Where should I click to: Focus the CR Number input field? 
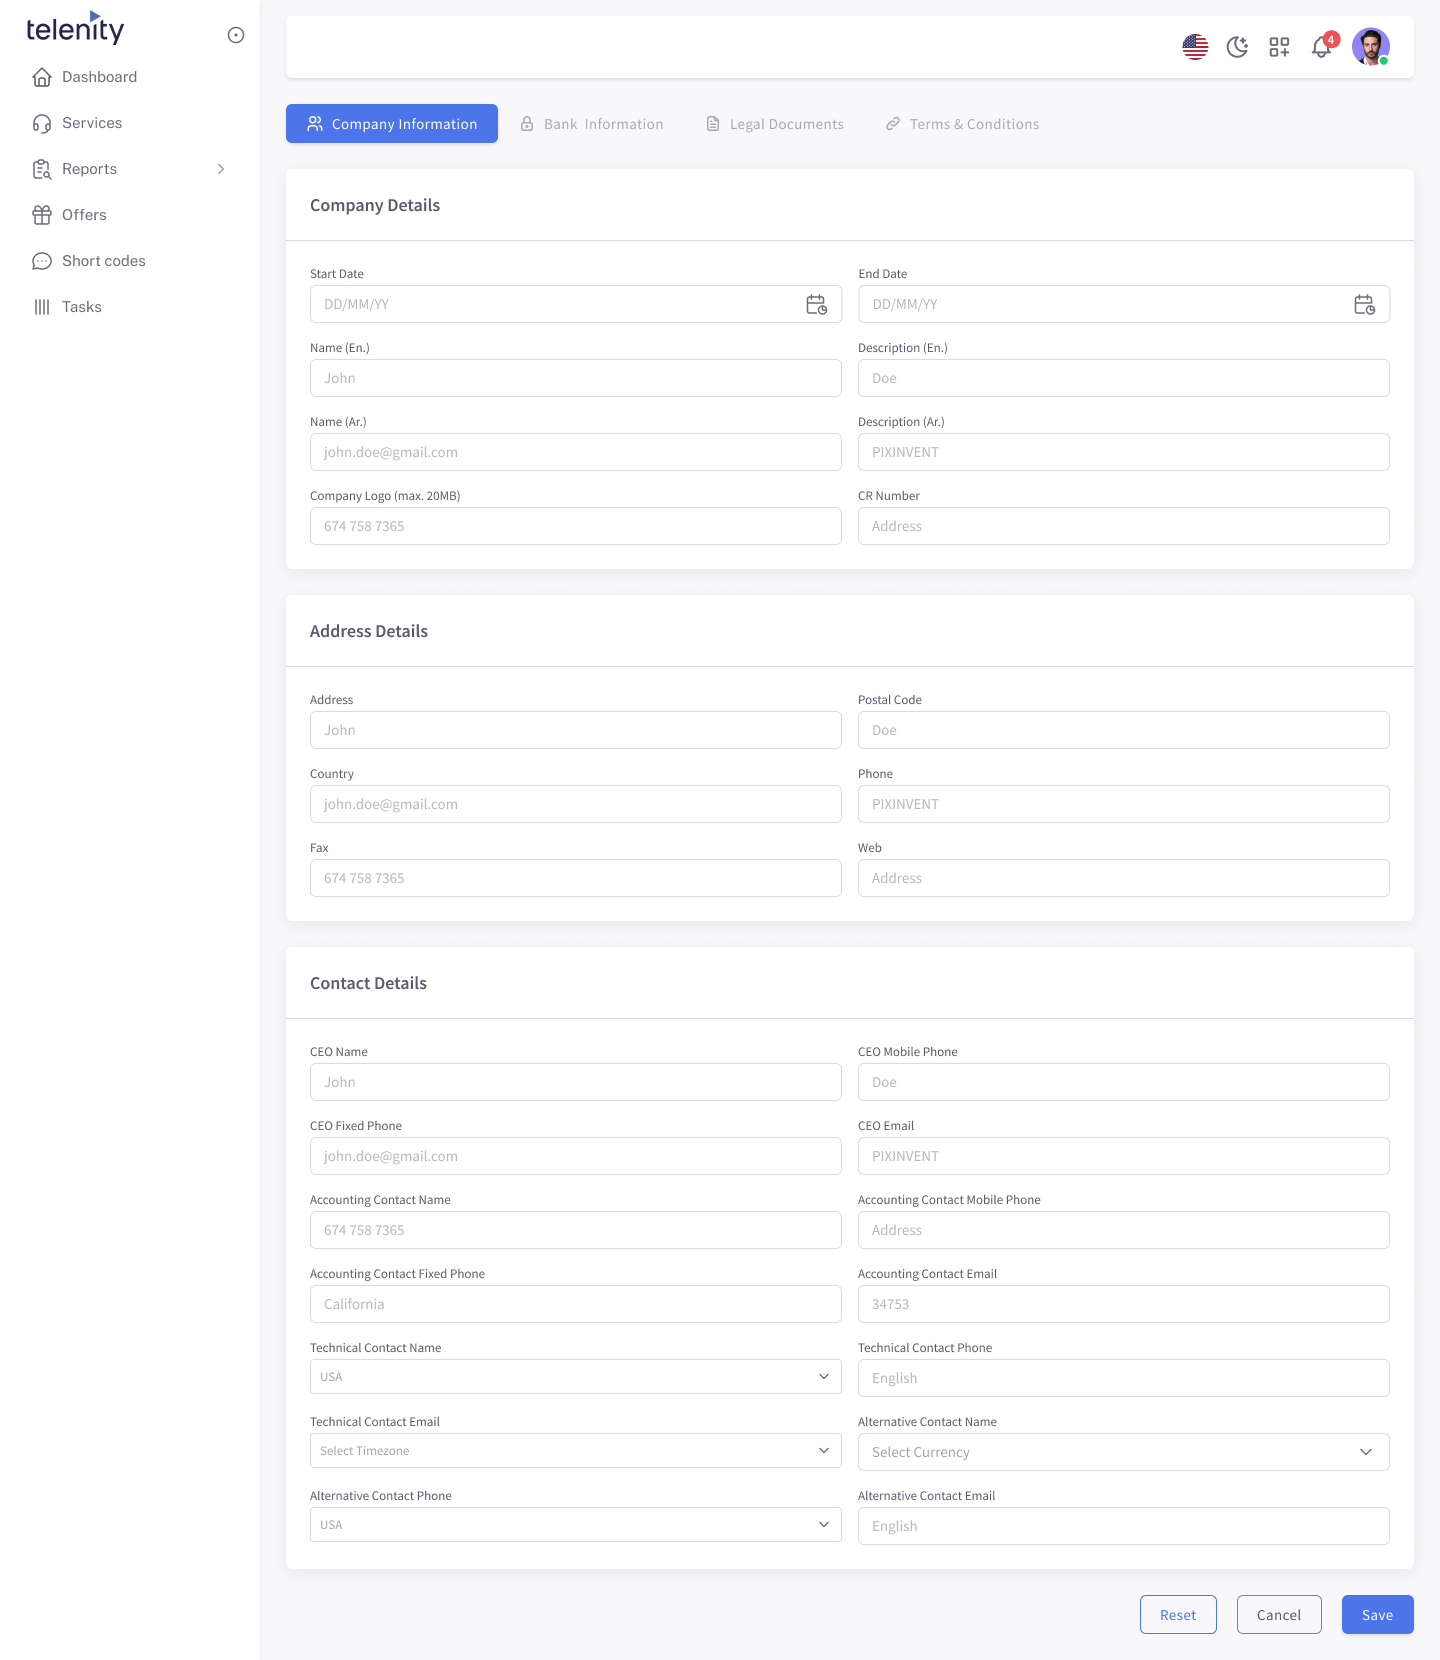click(1124, 526)
